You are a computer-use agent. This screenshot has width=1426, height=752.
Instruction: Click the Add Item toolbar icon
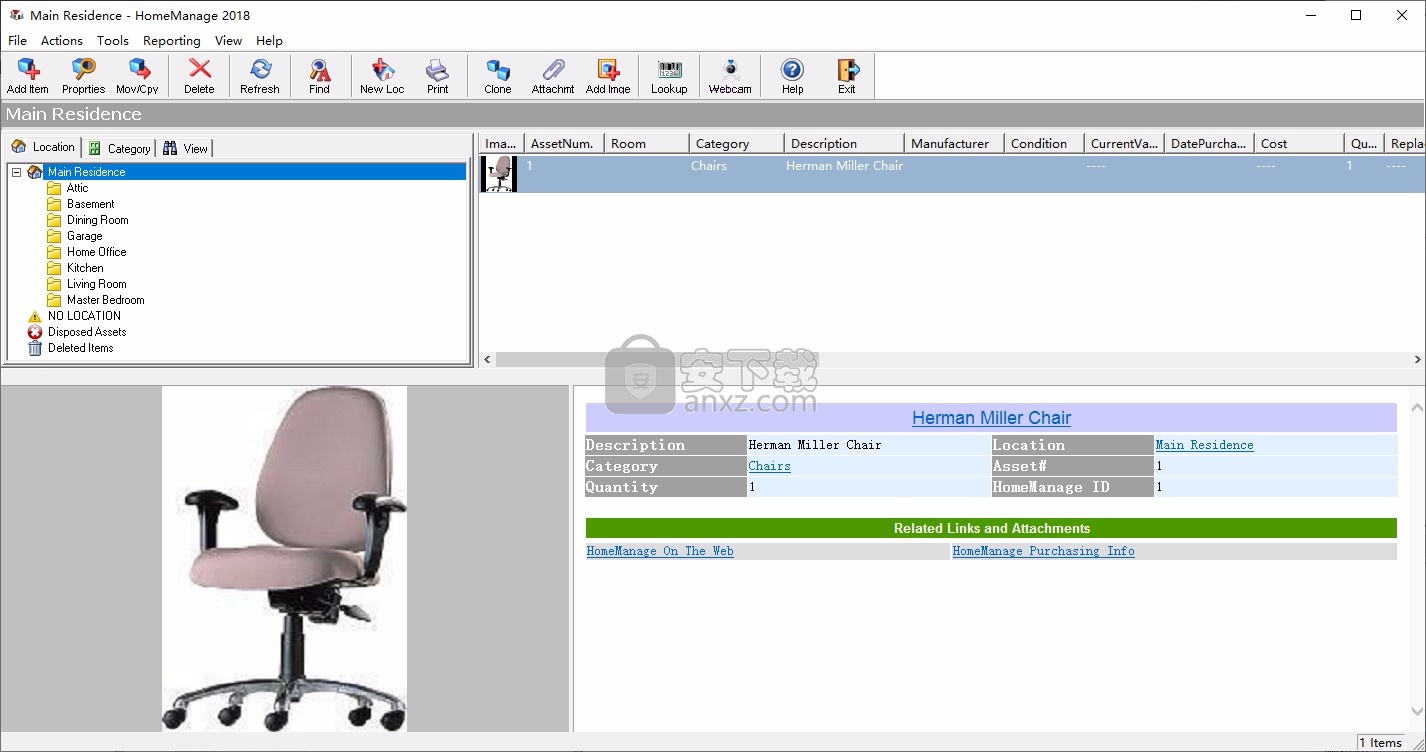point(28,76)
